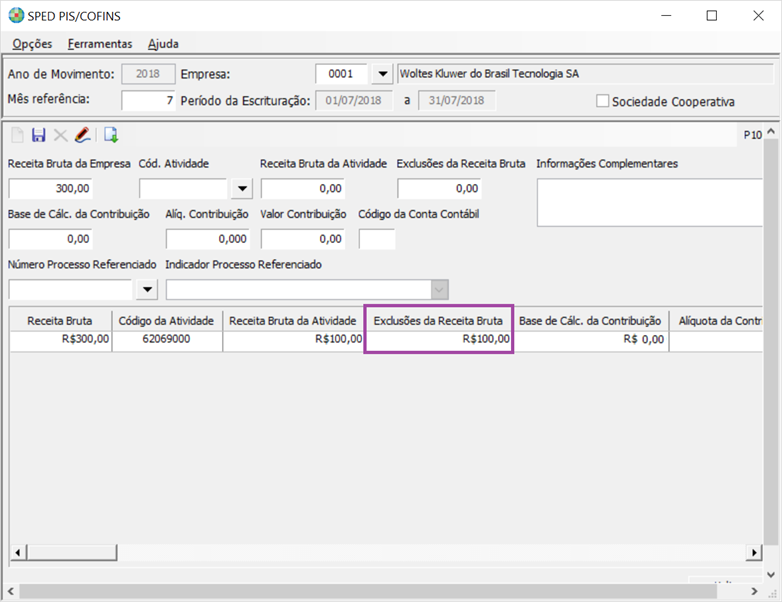
Task: Click the New document toolbar icon
Action: click(17, 135)
